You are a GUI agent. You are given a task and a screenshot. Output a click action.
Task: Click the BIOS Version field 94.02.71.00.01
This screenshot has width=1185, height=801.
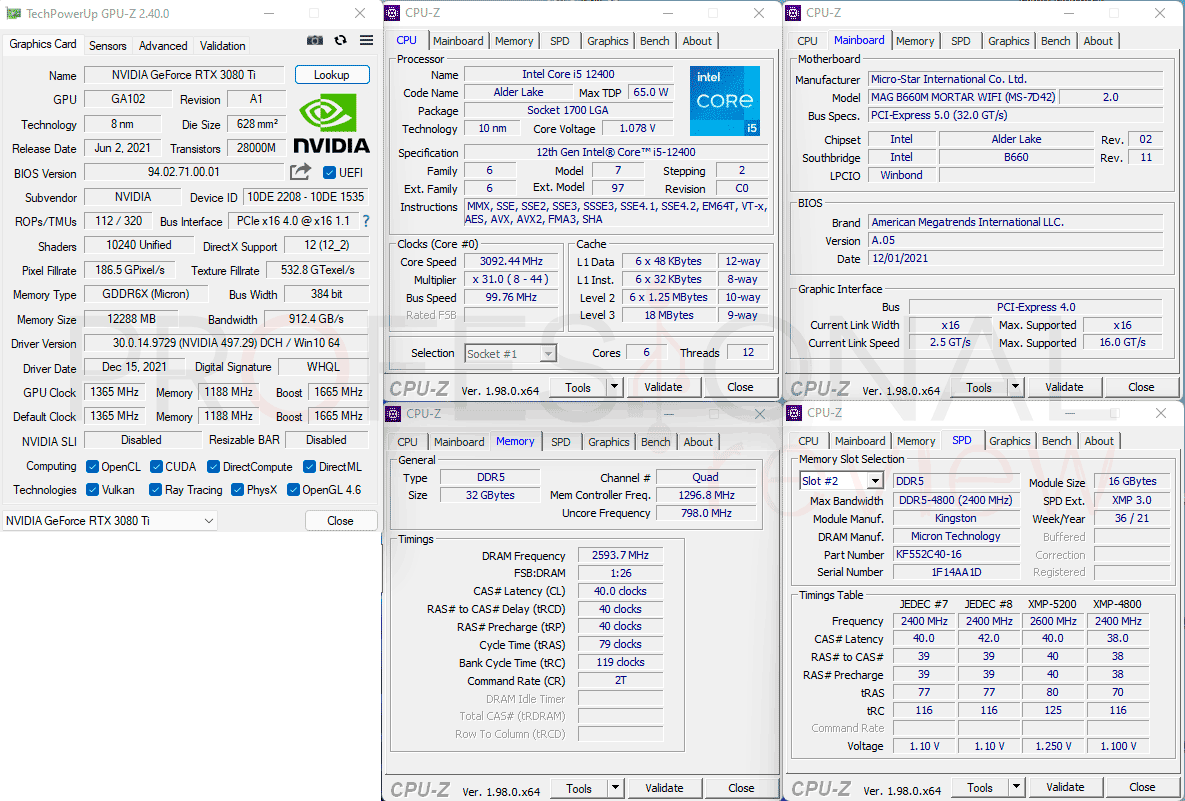point(184,172)
